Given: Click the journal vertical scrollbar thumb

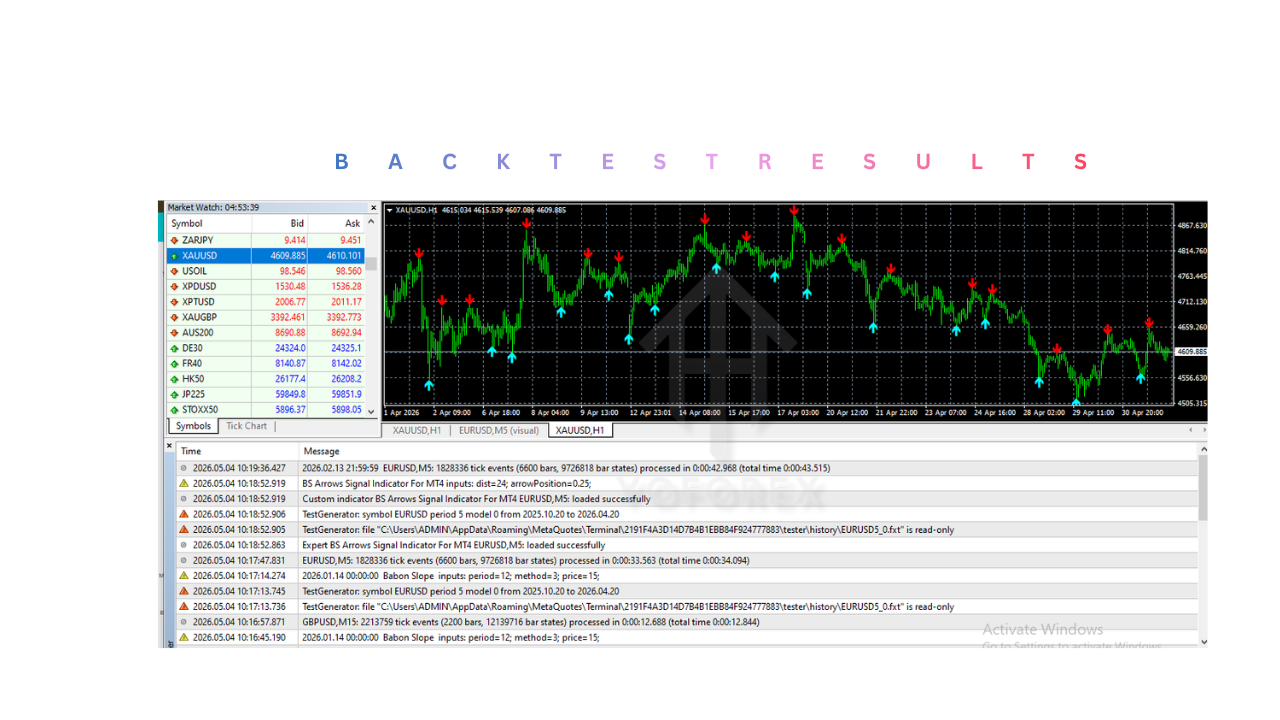Looking at the screenshot, I should pyautogui.click(x=1203, y=488).
